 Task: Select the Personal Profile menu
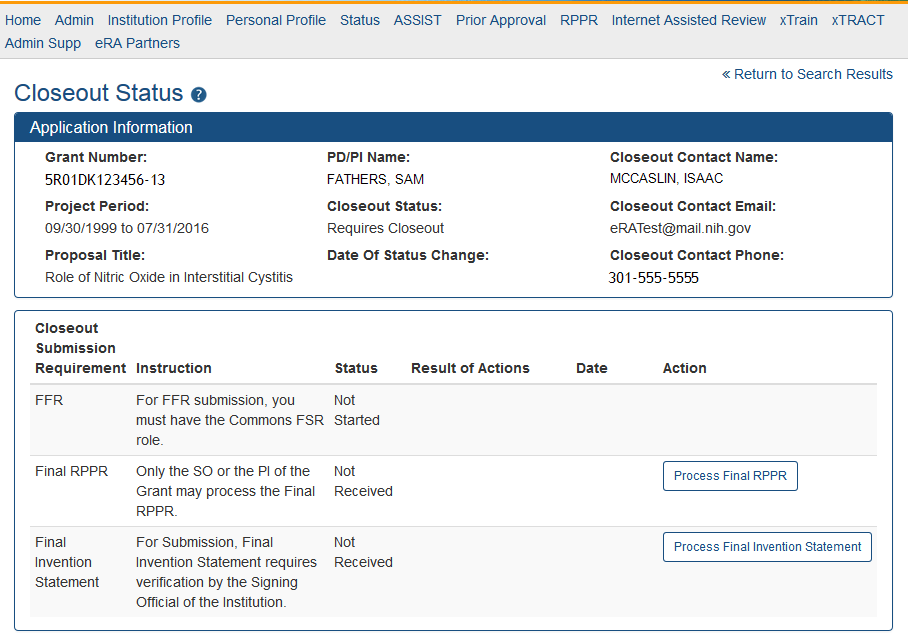coord(275,20)
